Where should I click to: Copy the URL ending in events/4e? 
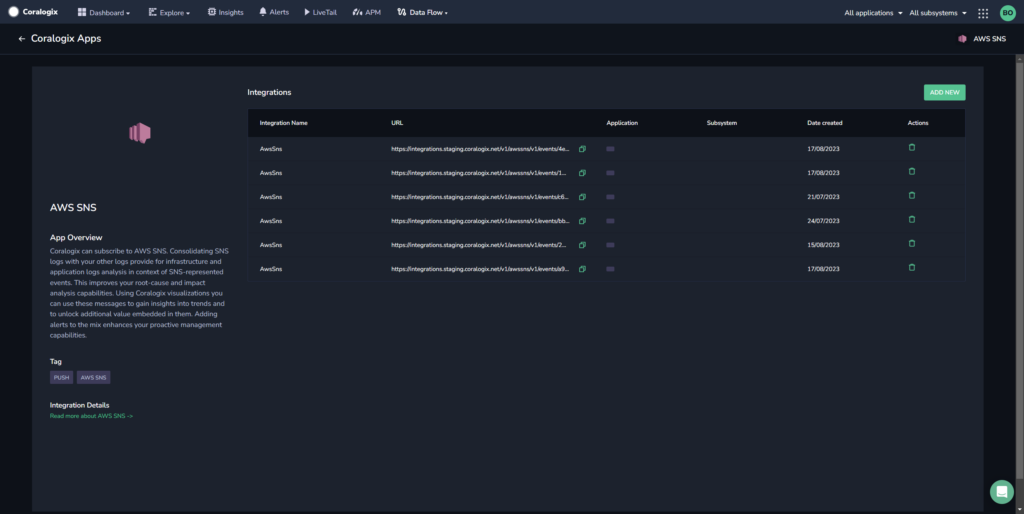[582, 149]
